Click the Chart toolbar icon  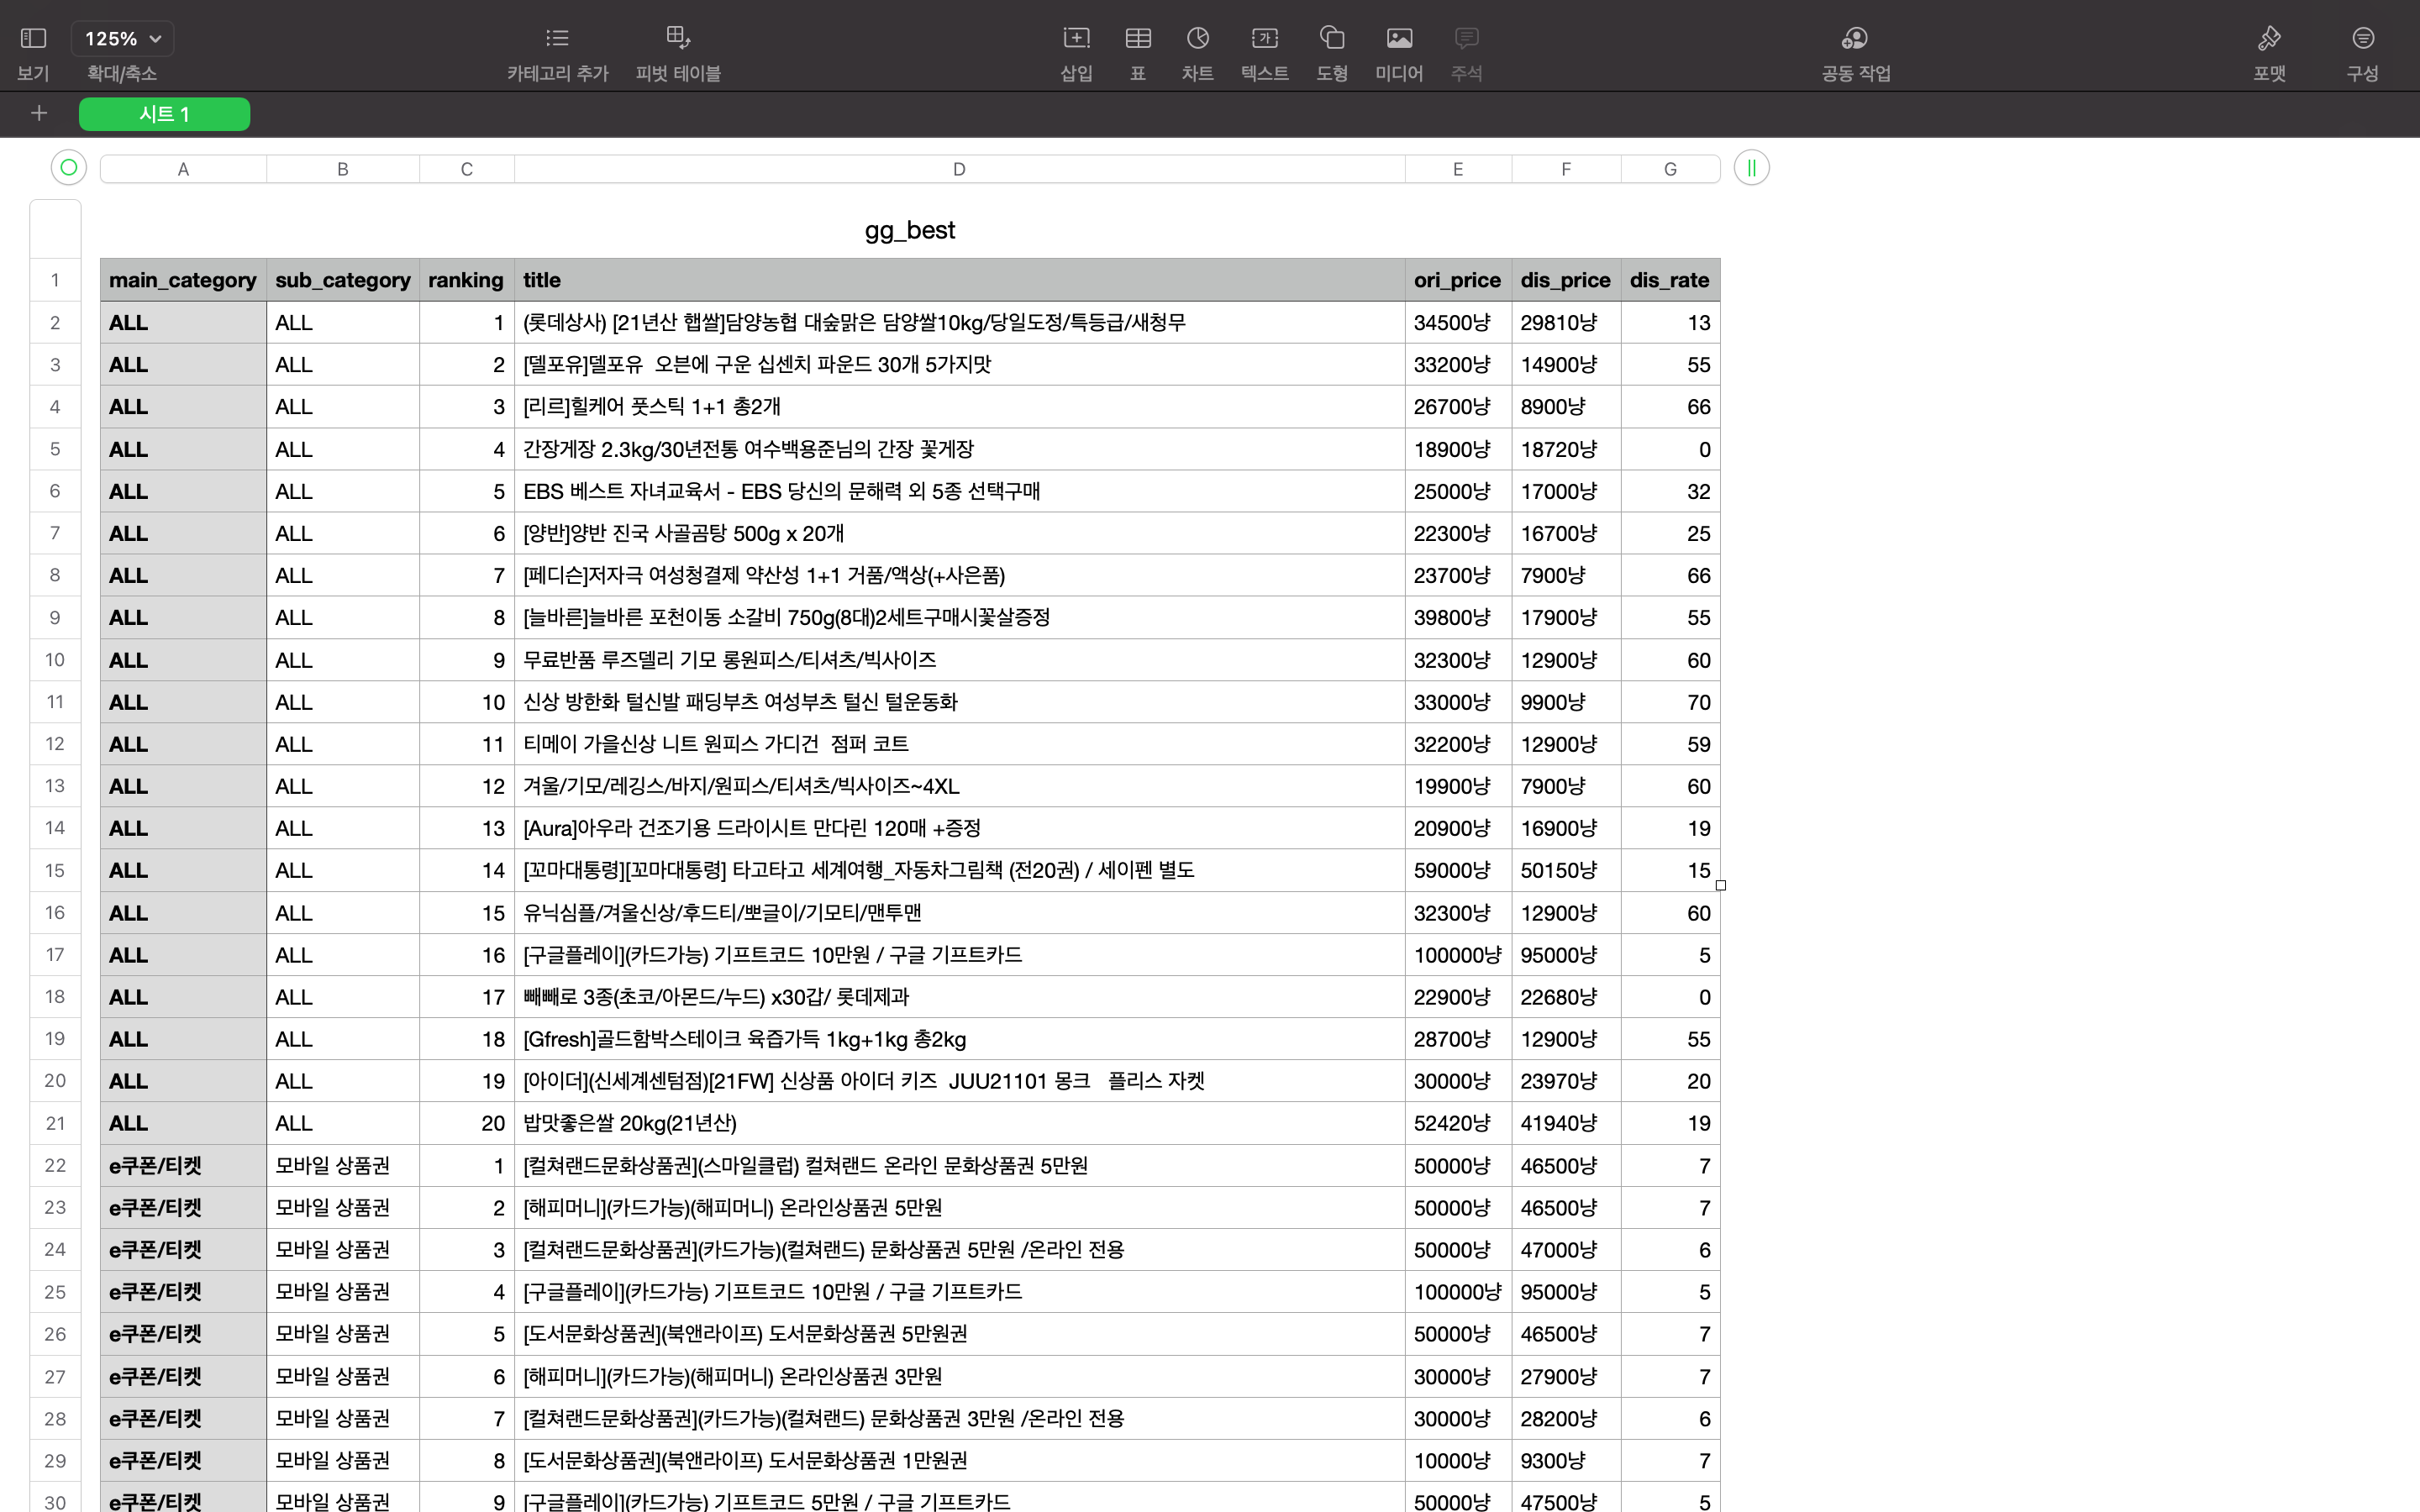(1198, 38)
